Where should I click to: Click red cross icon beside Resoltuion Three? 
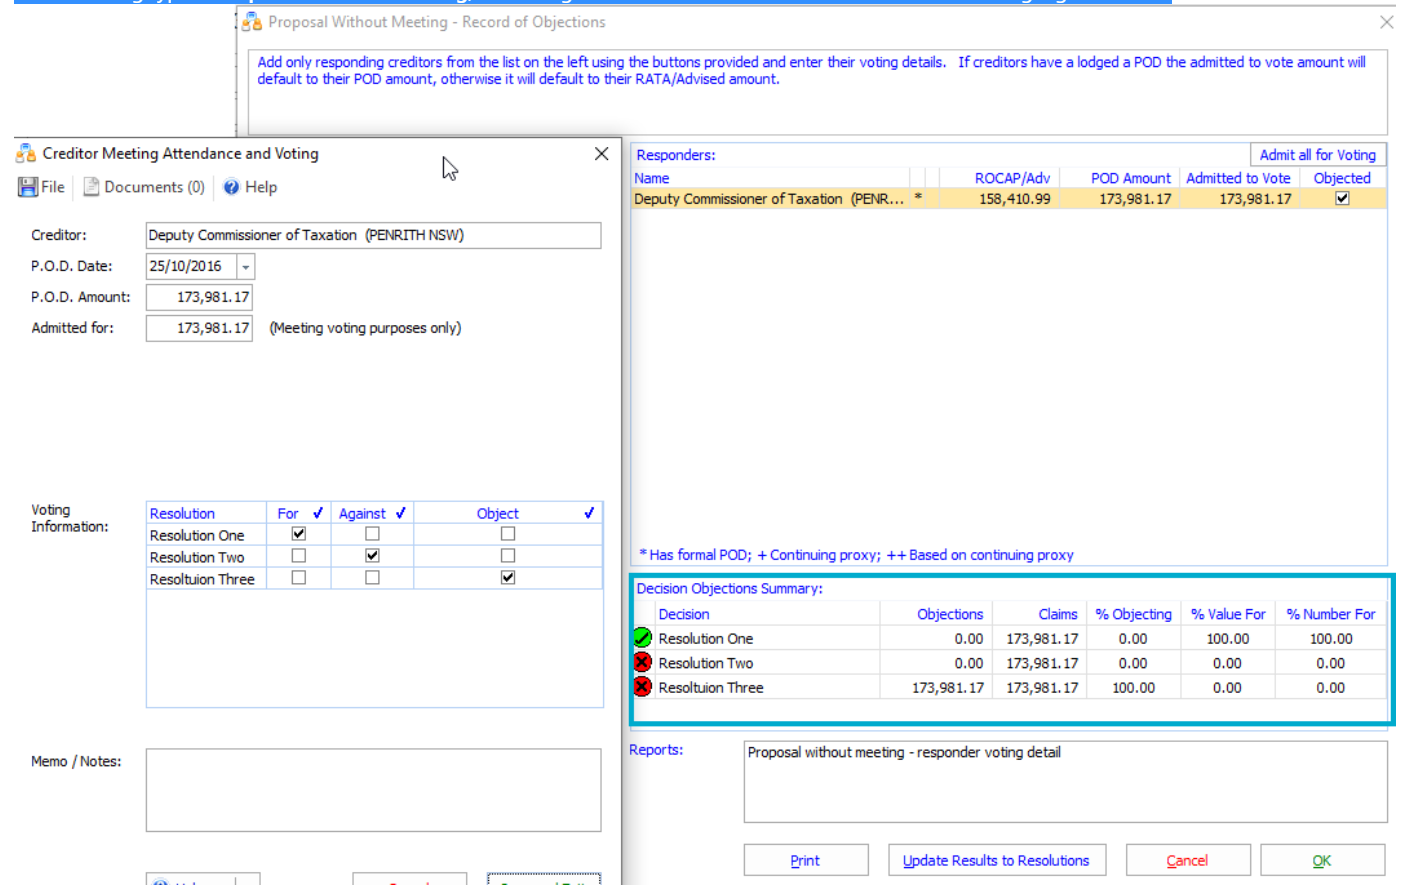click(x=643, y=687)
